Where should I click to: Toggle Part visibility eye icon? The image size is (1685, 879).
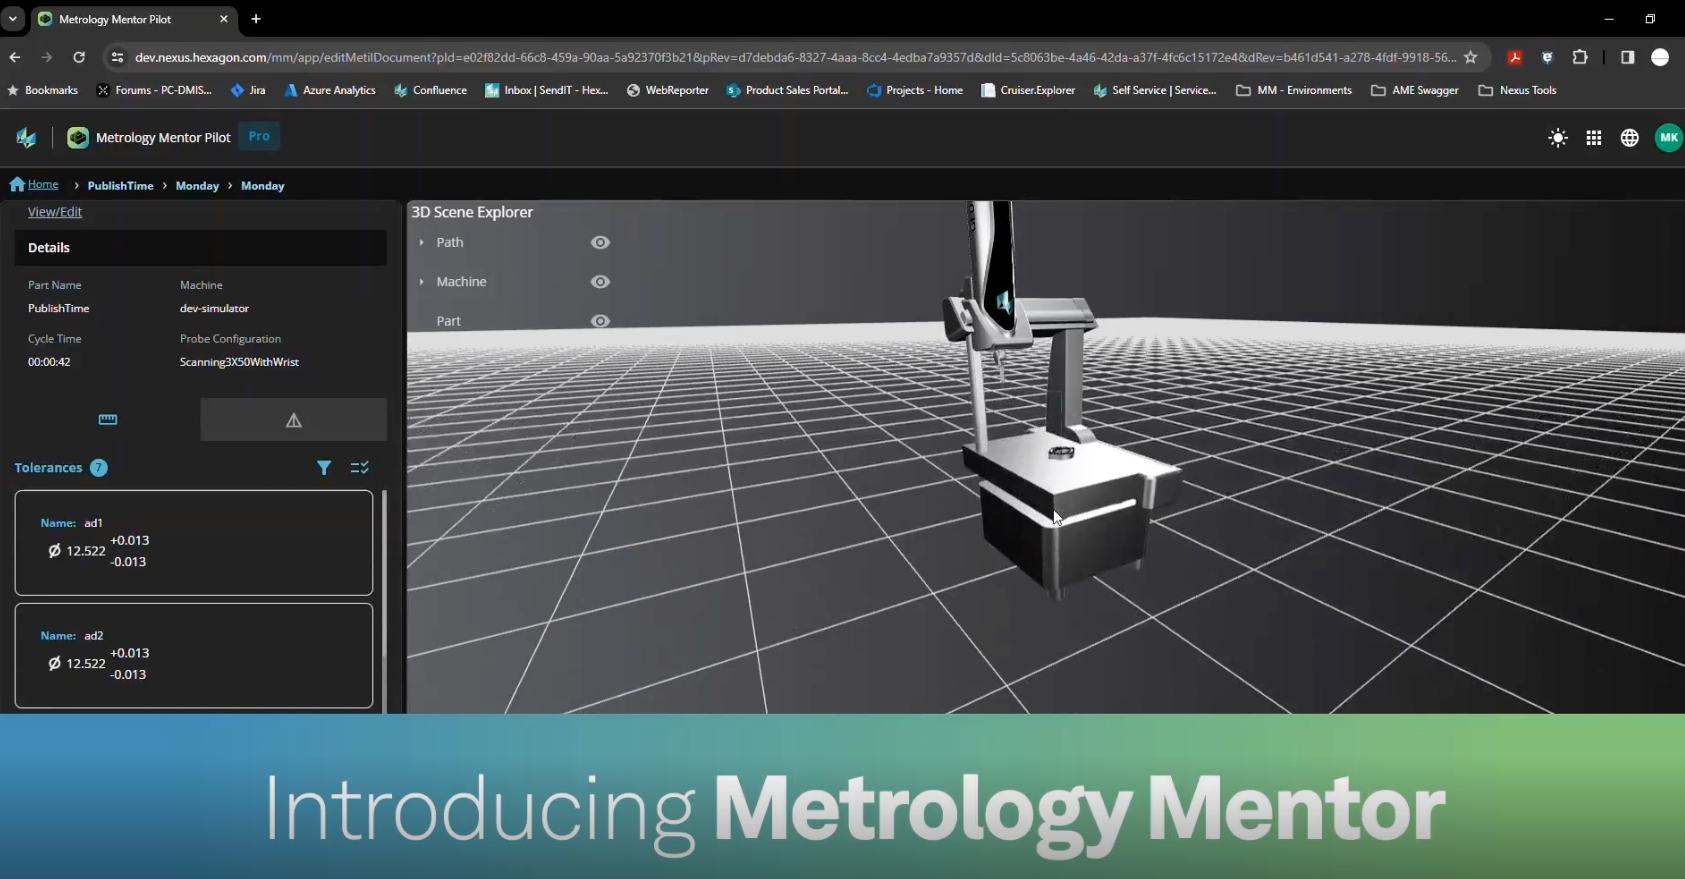600,321
